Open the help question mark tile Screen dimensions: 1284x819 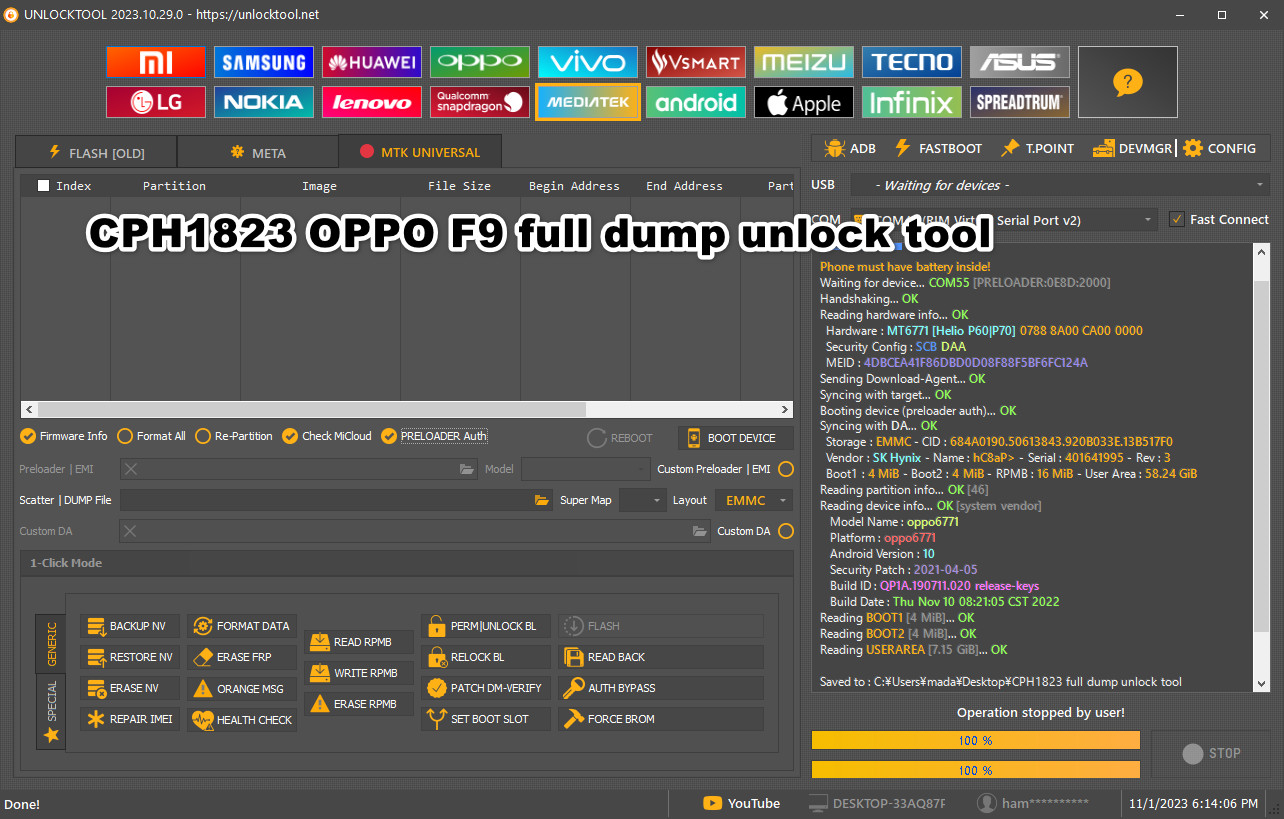tap(1127, 82)
